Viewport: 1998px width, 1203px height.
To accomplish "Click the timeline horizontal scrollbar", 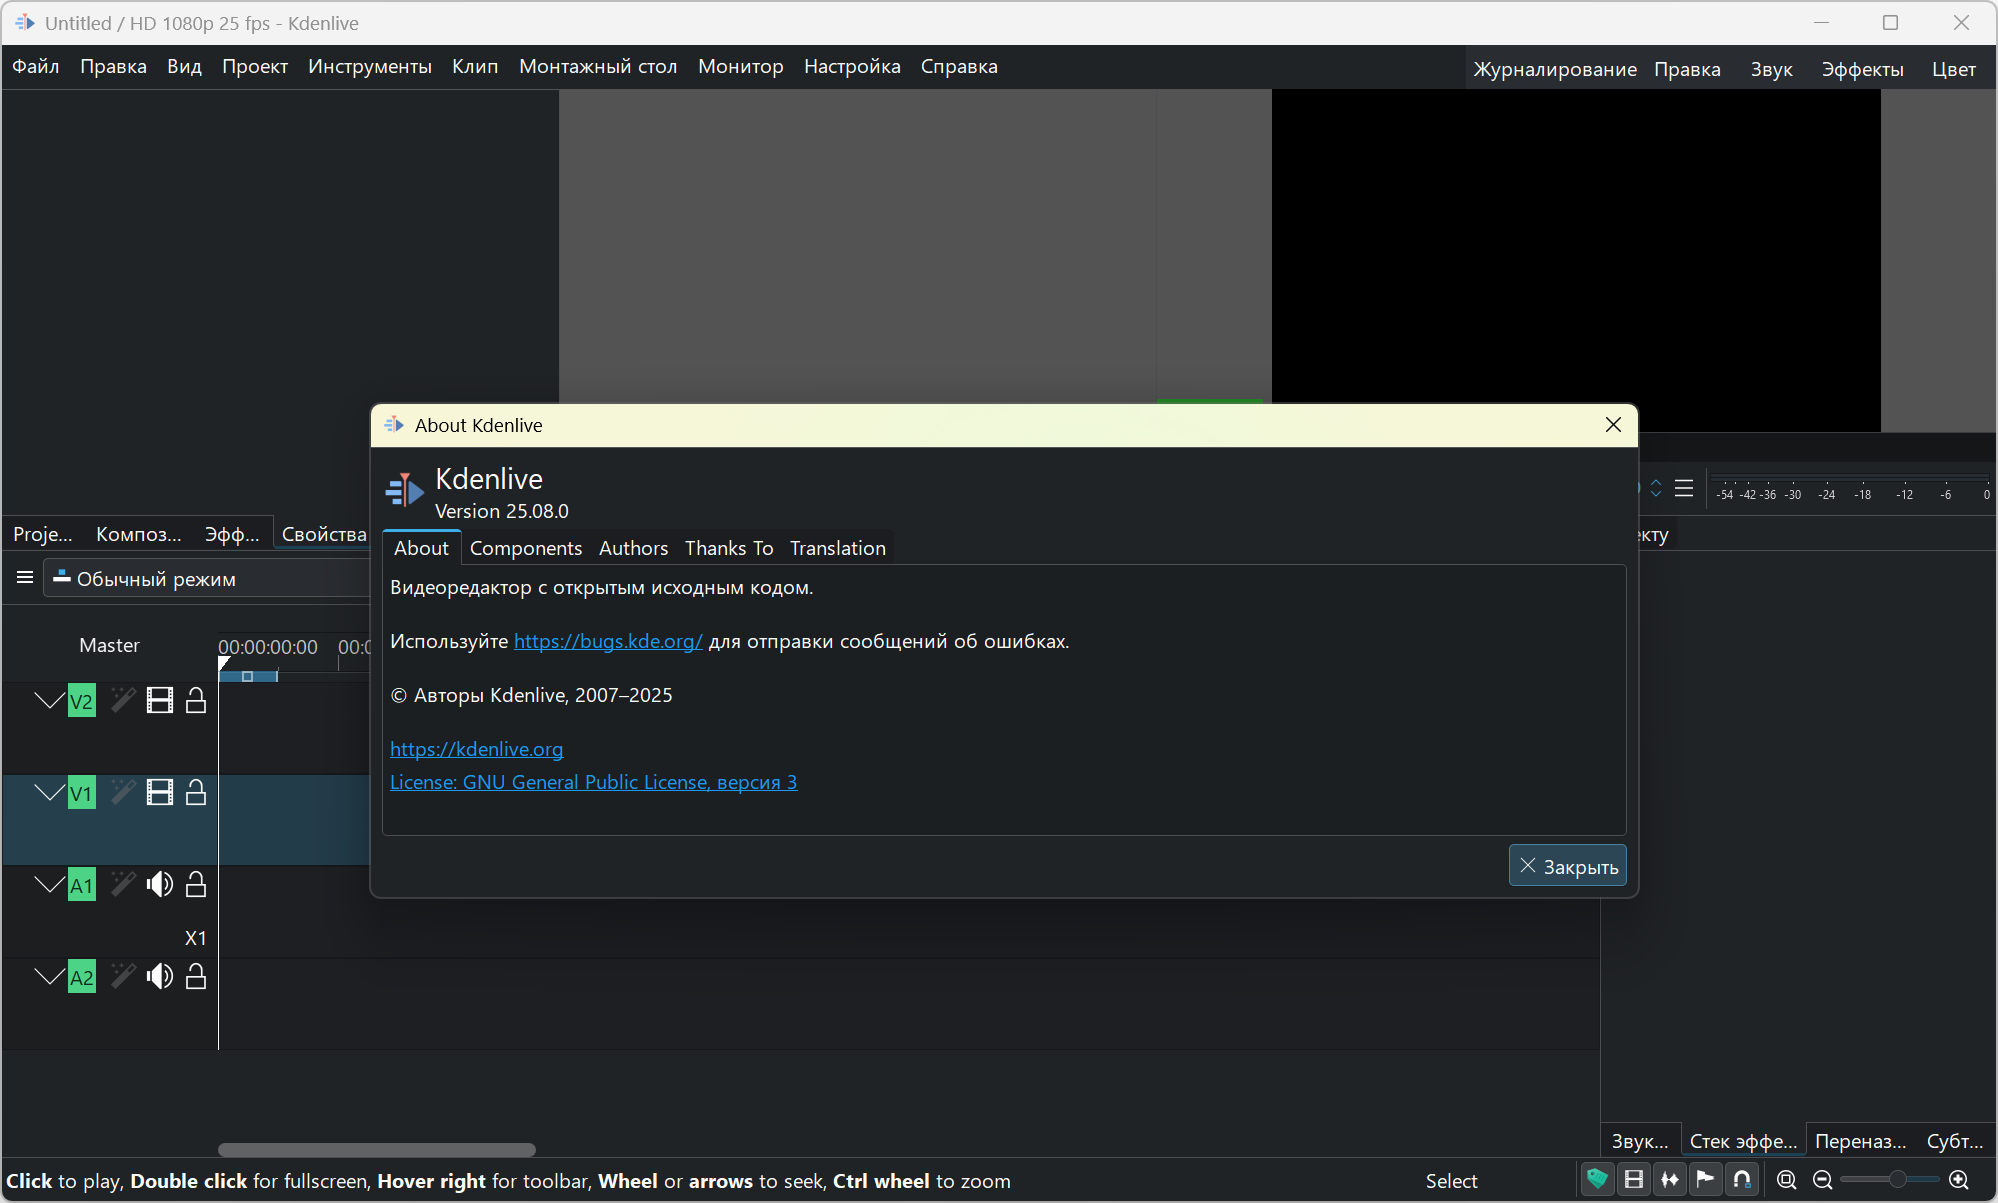I will pos(377,1149).
